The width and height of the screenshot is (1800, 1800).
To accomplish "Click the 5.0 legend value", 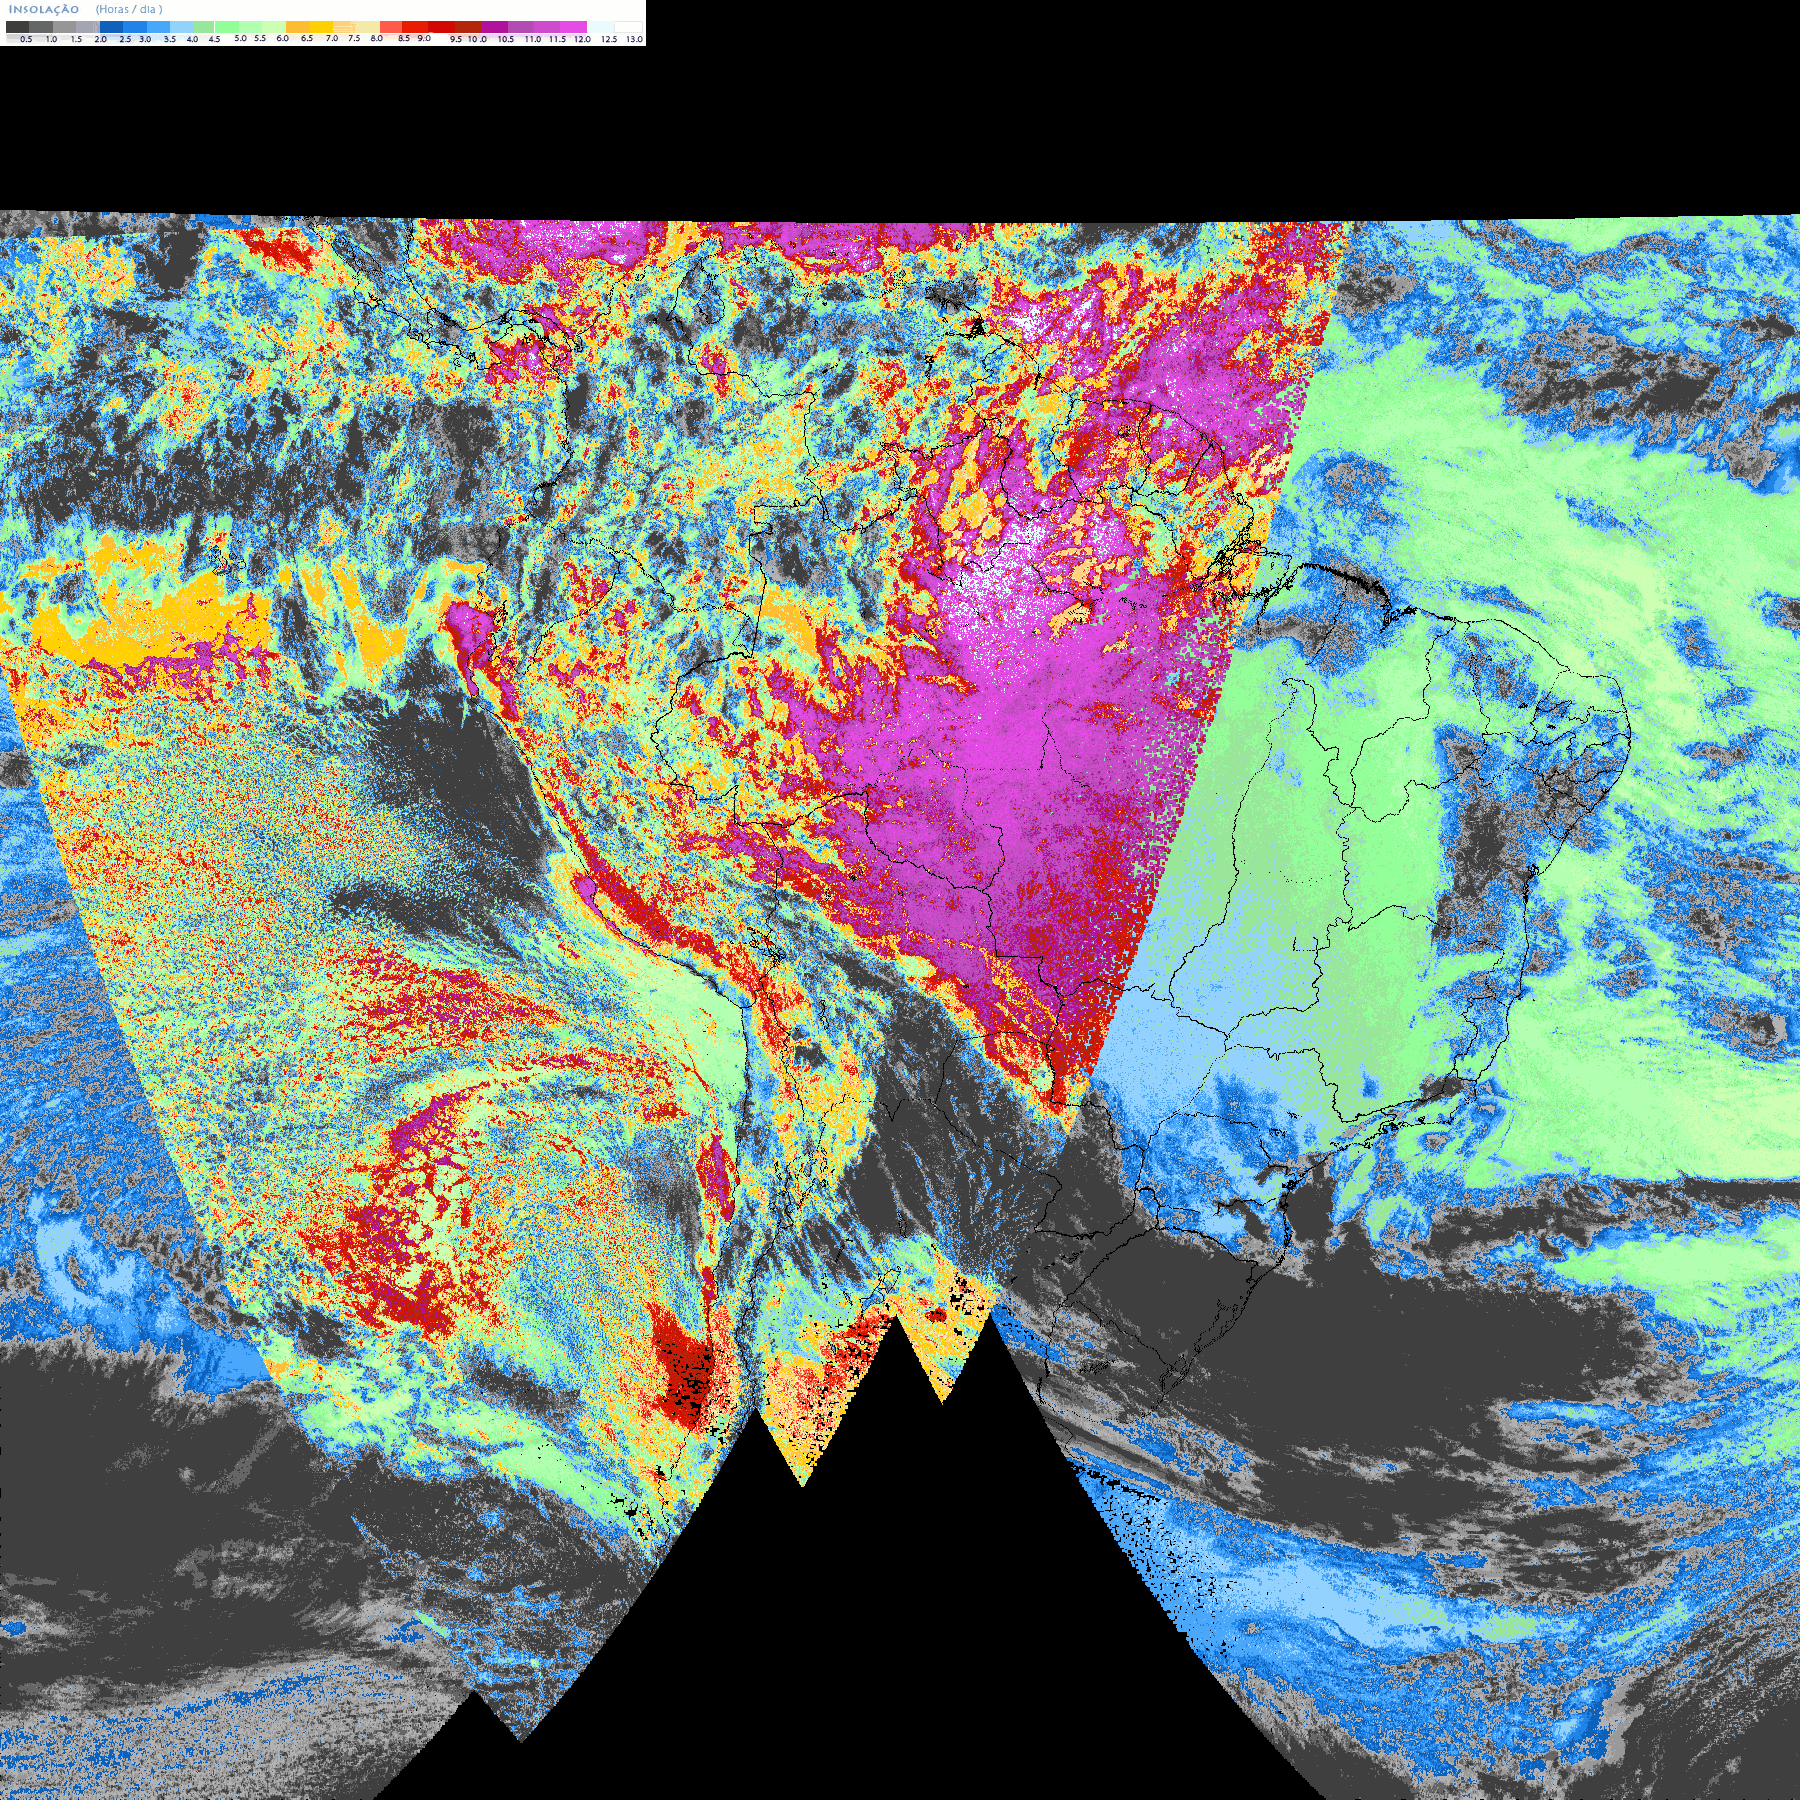I will click(240, 38).
